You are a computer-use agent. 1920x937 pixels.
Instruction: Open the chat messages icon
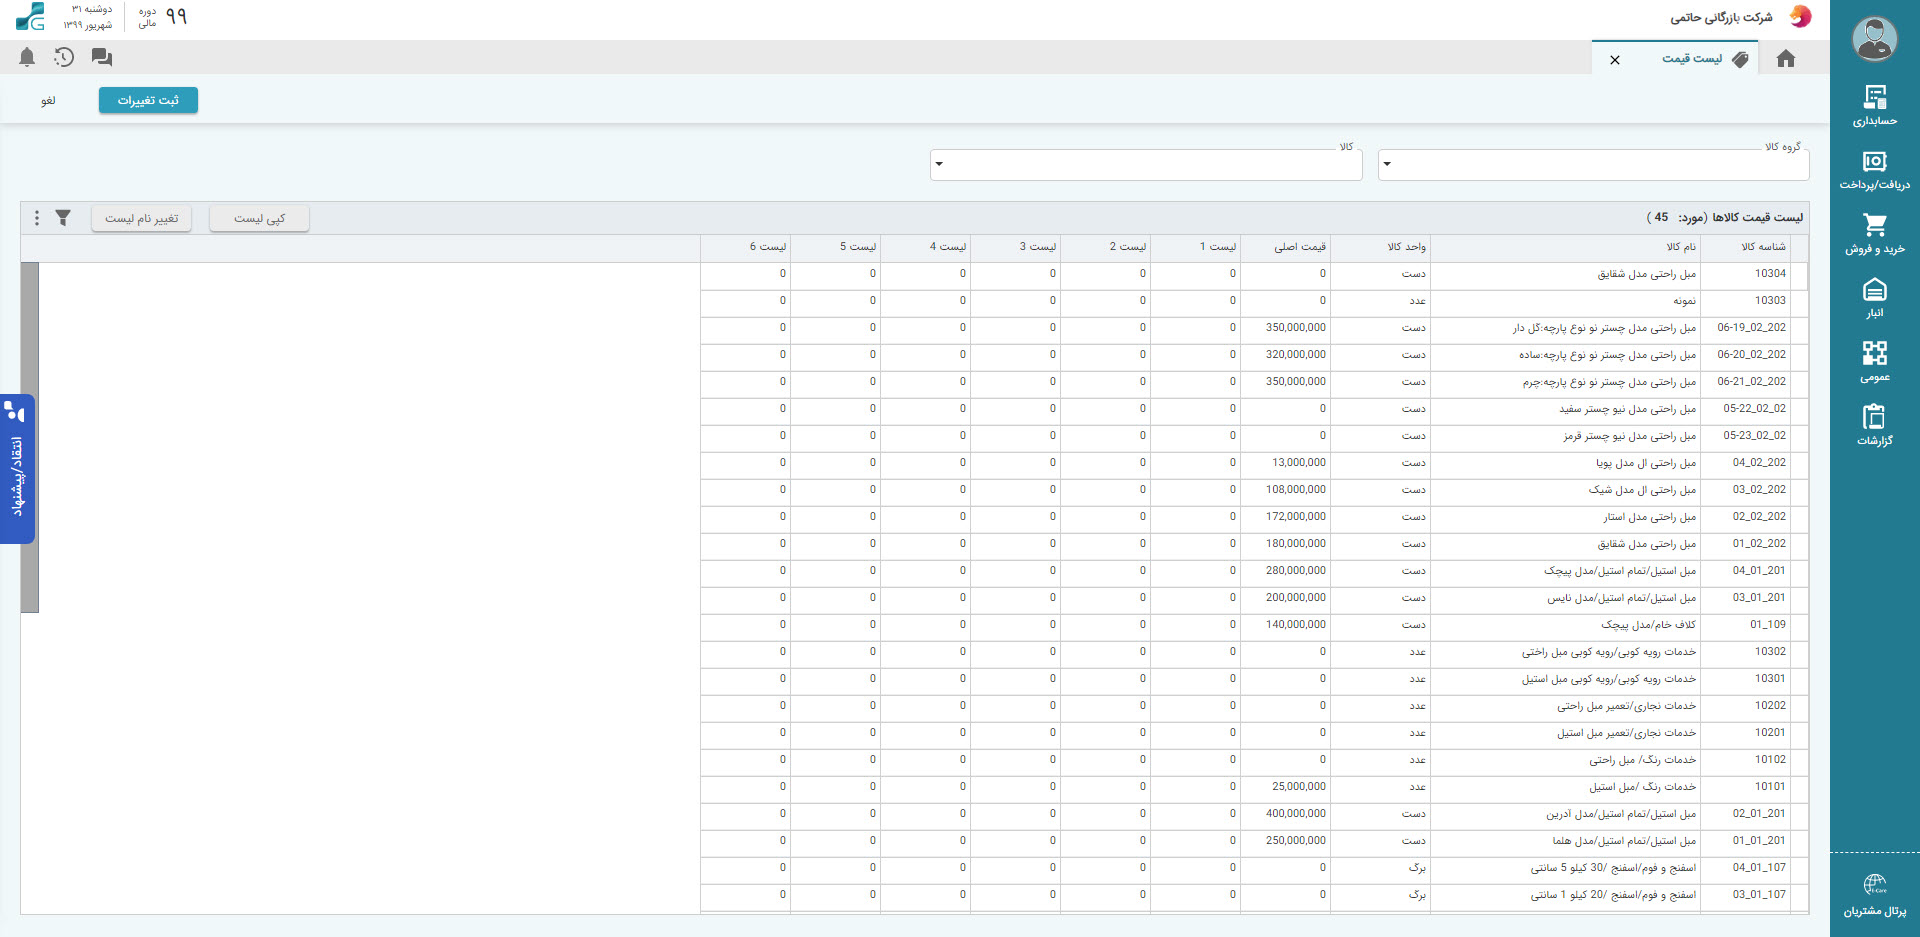101,58
